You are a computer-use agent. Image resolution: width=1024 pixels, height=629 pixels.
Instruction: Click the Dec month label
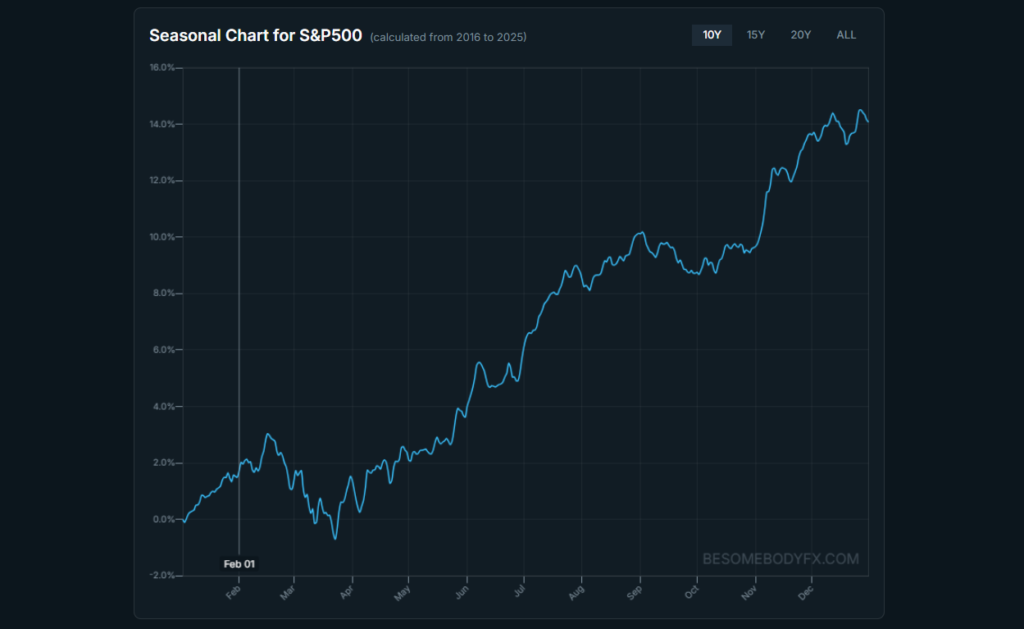(806, 592)
